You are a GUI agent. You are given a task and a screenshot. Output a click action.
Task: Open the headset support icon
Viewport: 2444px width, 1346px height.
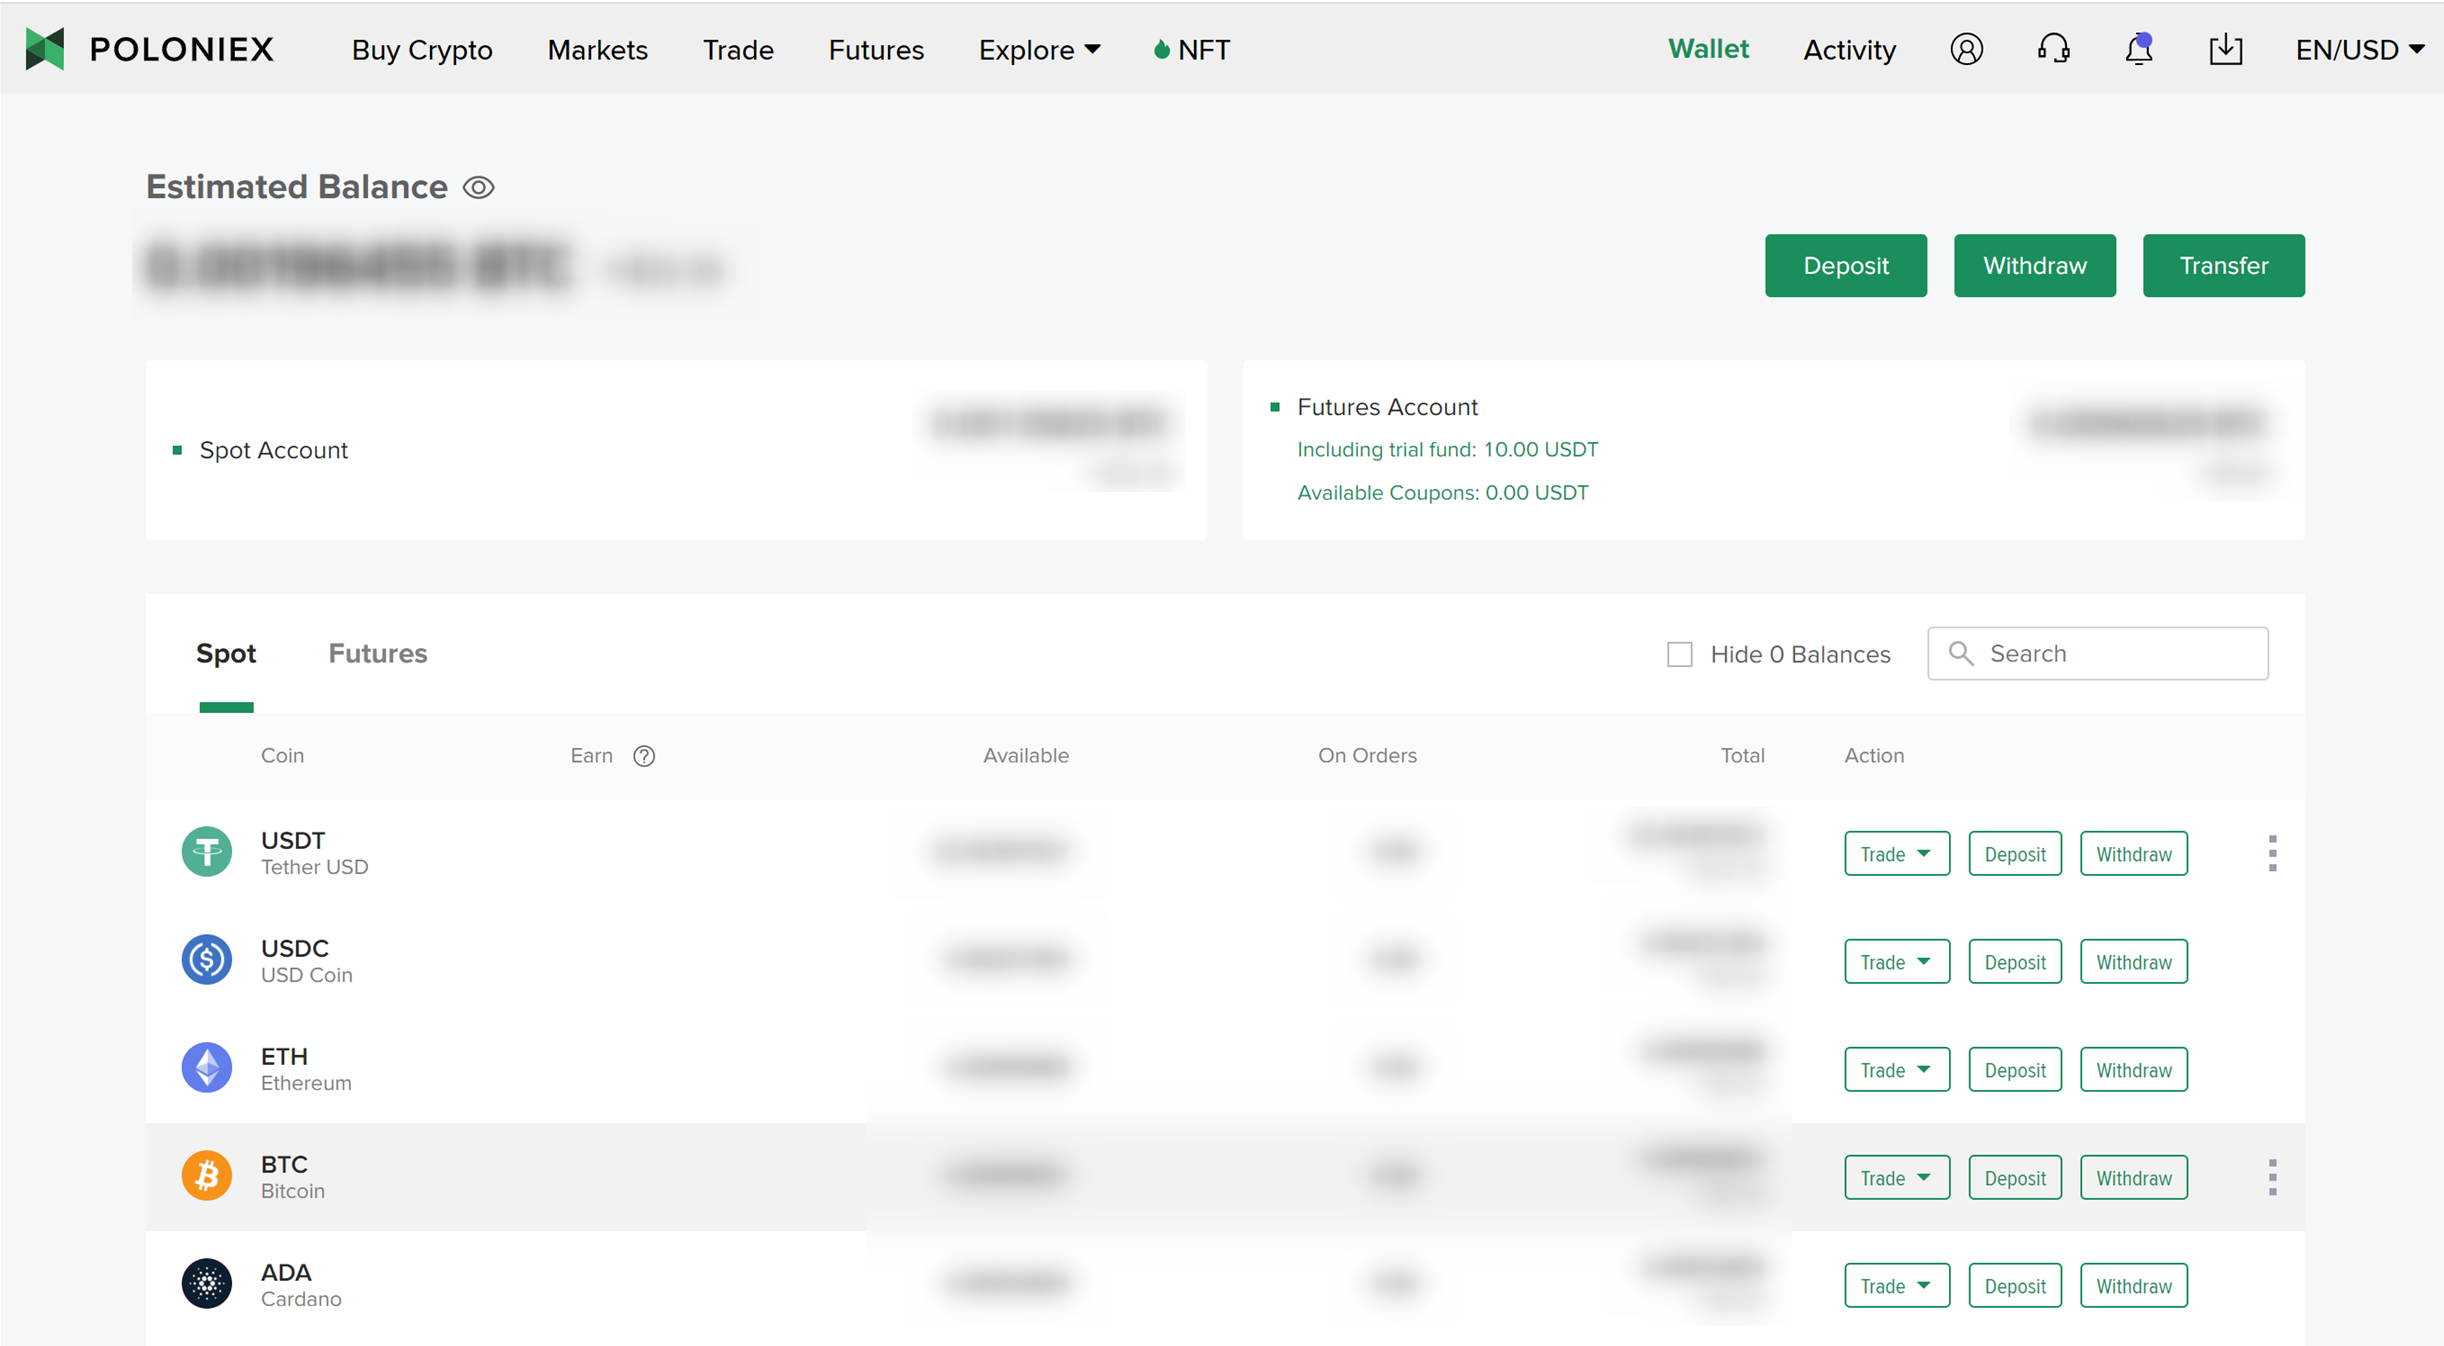[x=2053, y=49]
